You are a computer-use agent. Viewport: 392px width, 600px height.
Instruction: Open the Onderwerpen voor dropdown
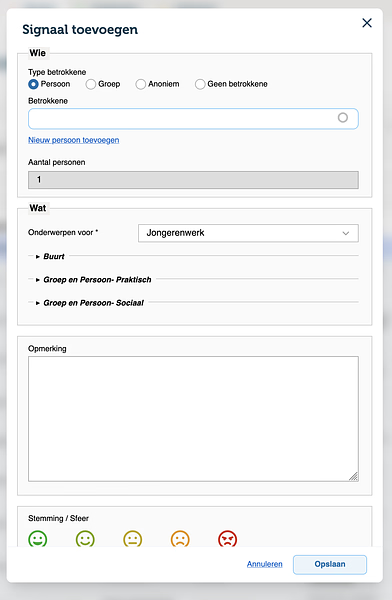[x=248, y=233]
